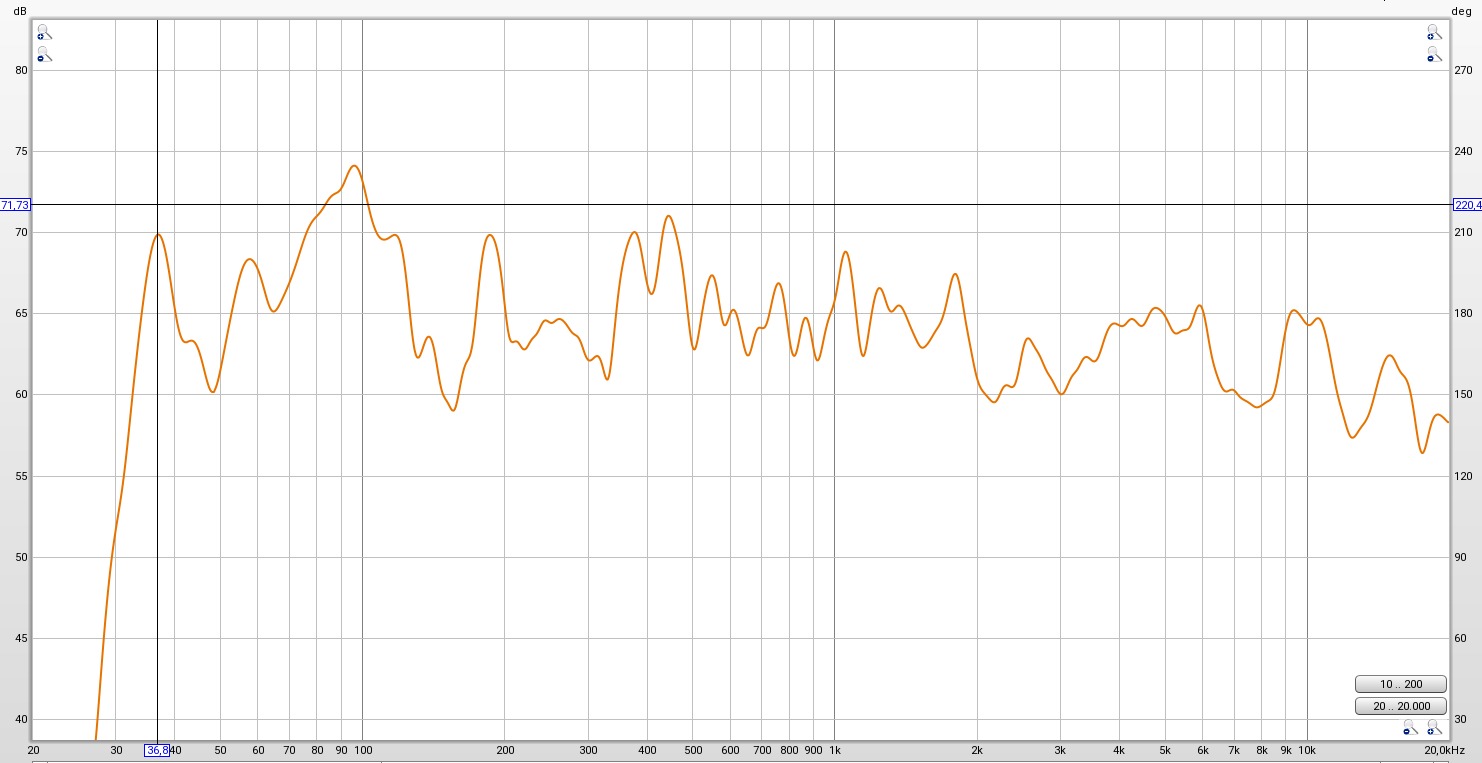This screenshot has width=1482, height=763.
Task: Click the 150 deg axis label
Action: [x=1463, y=395]
